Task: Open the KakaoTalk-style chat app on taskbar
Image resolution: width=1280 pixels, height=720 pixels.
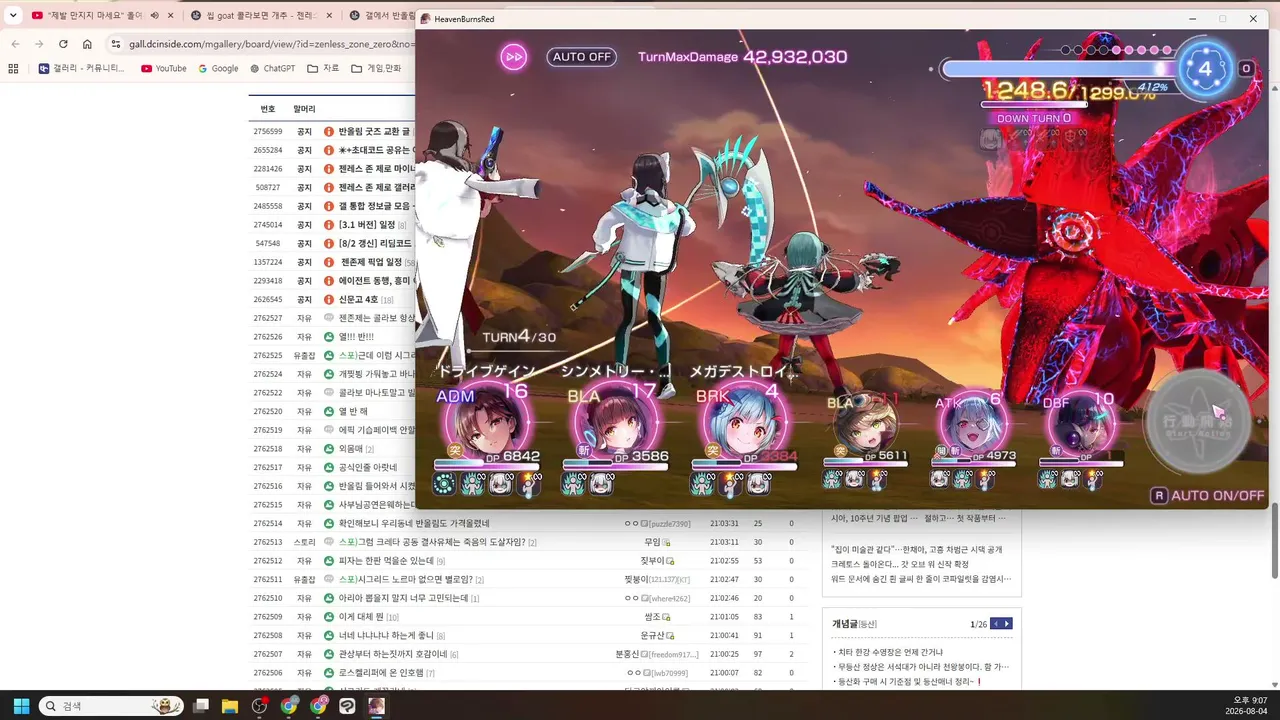Action: click(x=347, y=706)
